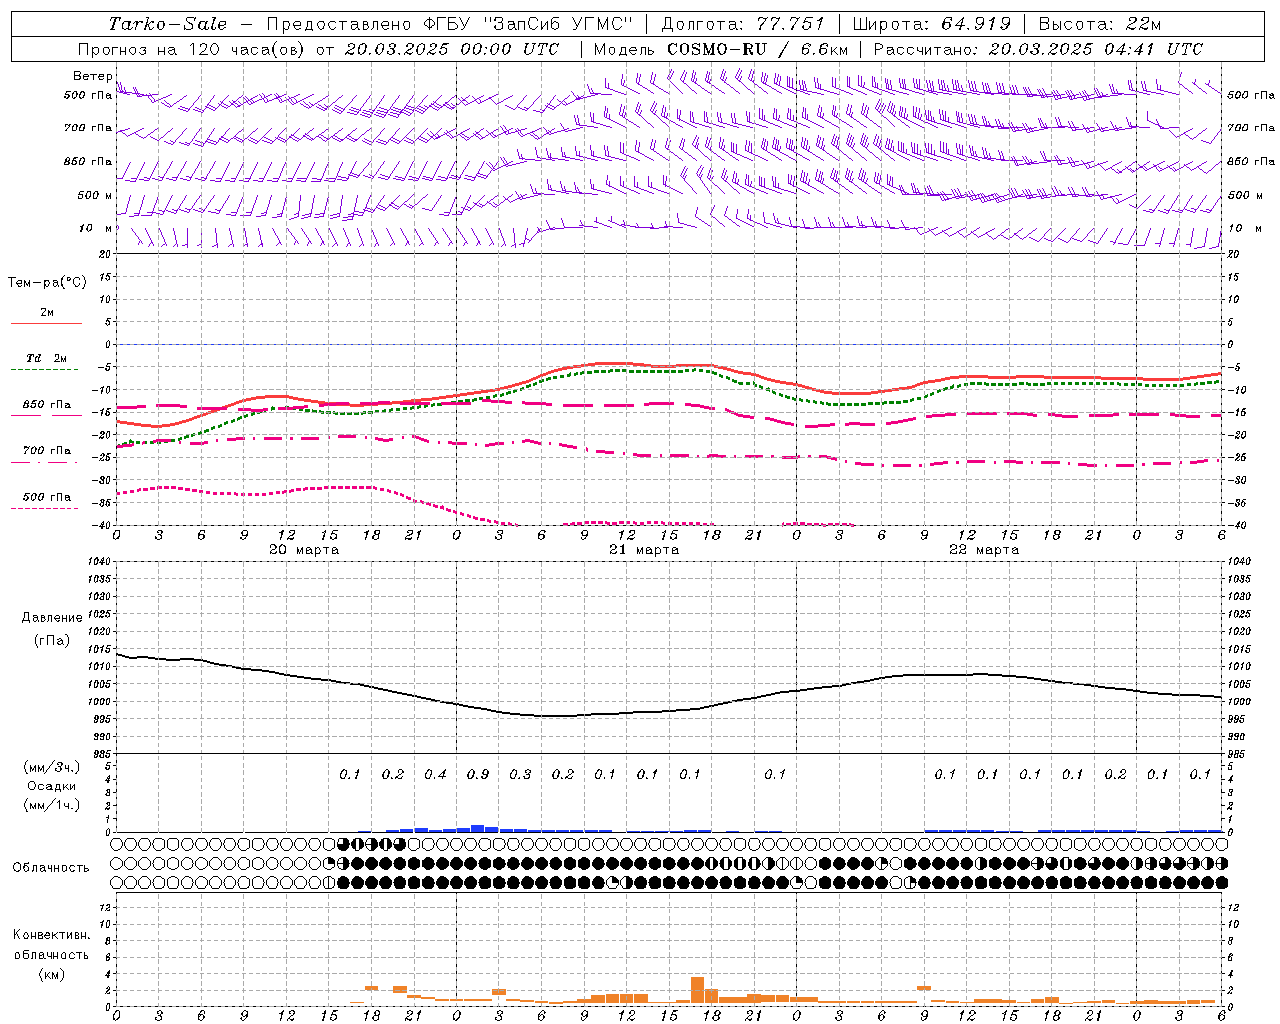The width and height of the screenshot is (1280, 1024).
Task: Click the 'Давление' pressure panel label
Action: pyautogui.click(x=52, y=618)
